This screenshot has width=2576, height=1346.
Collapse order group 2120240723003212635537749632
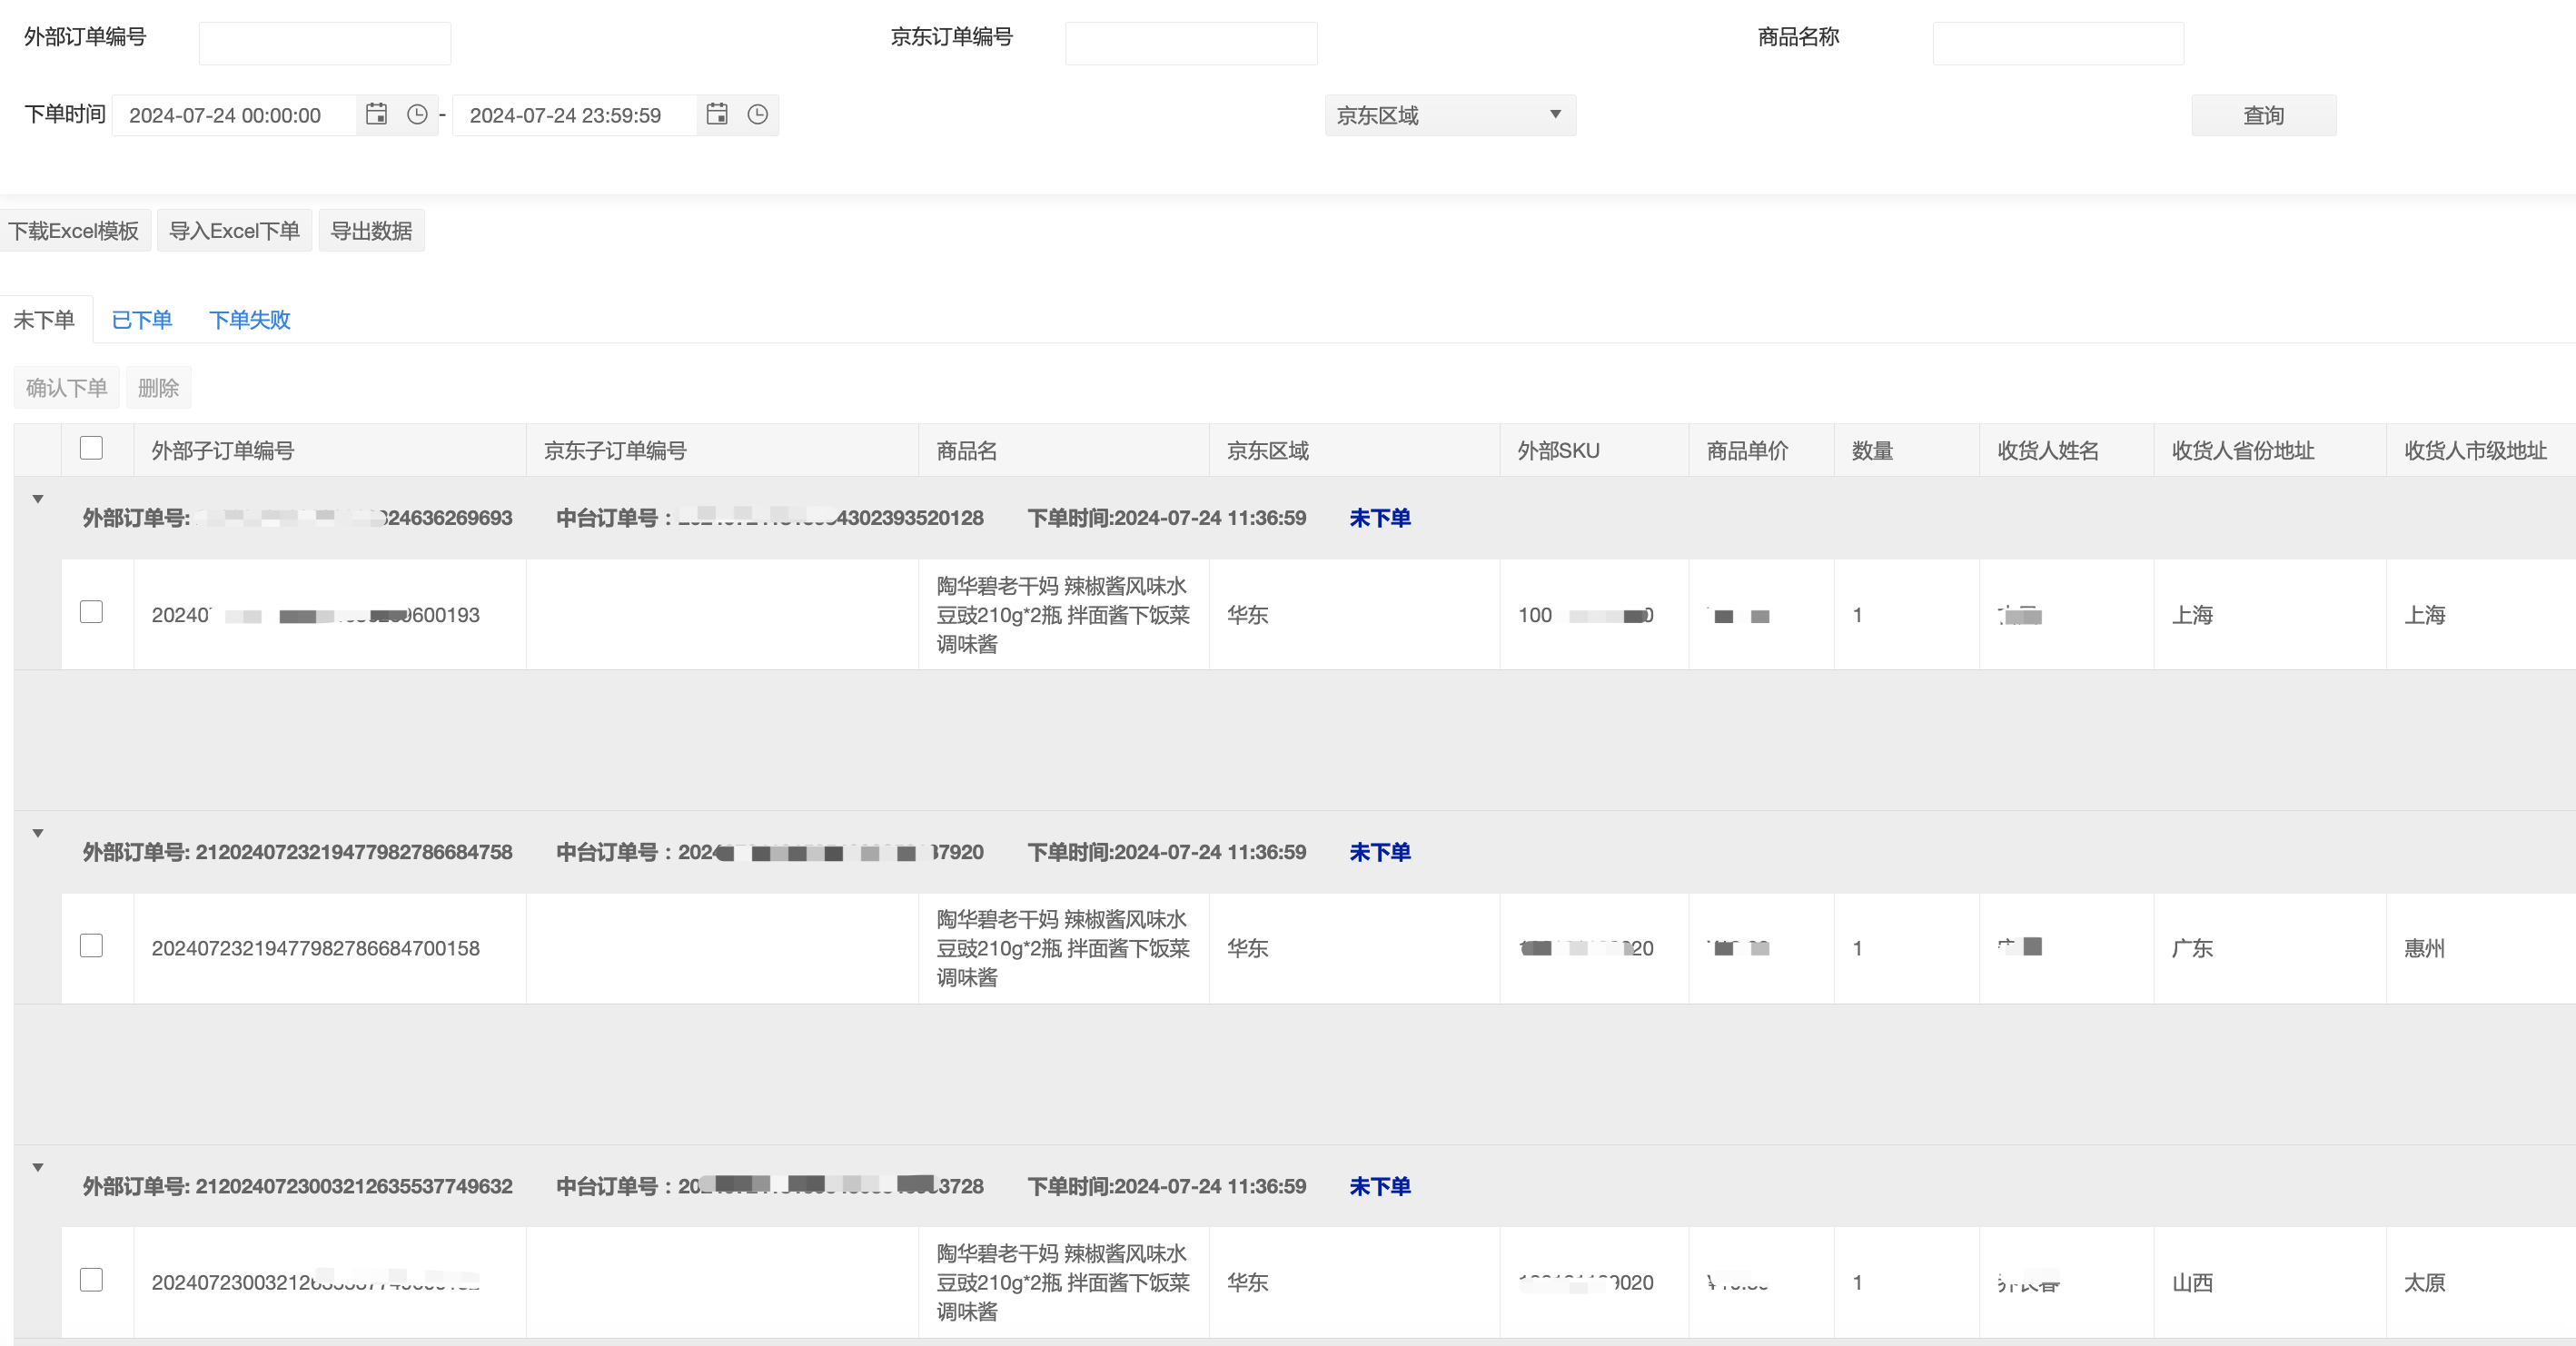[38, 1167]
